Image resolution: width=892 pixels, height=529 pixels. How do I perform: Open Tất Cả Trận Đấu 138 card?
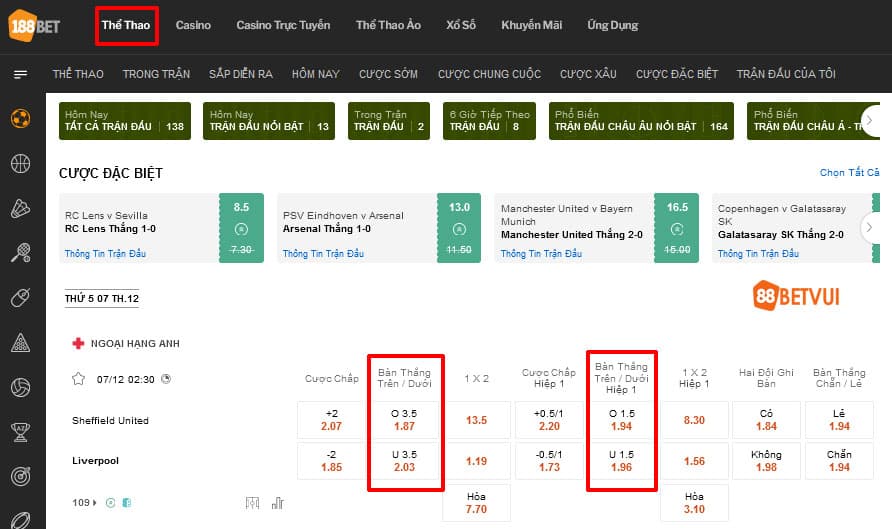(x=125, y=121)
